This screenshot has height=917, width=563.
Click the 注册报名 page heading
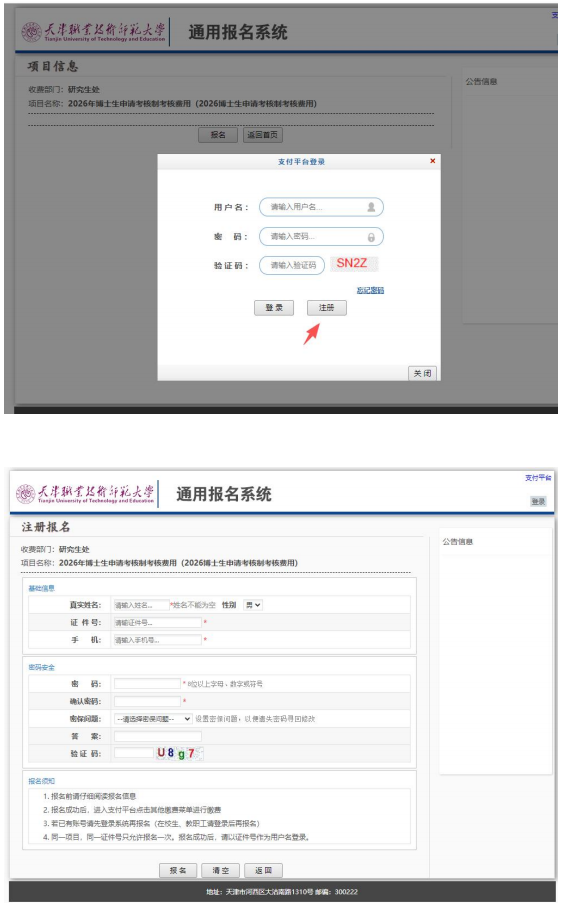click(x=46, y=527)
